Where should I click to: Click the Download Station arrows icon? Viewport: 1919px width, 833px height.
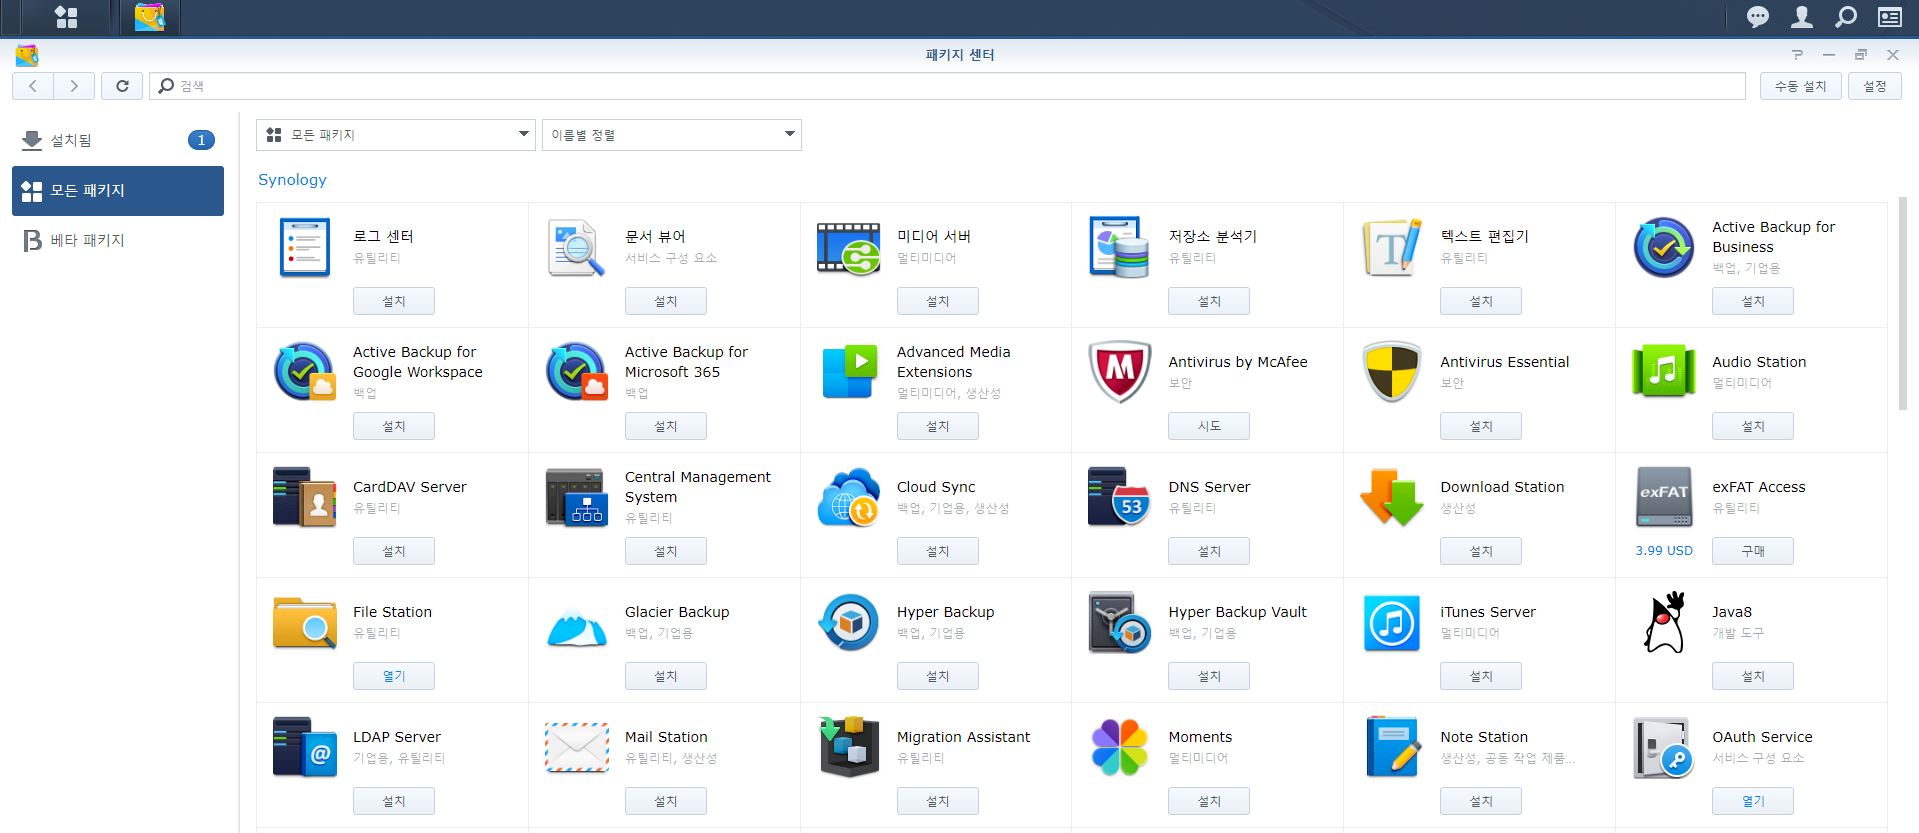coord(1391,497)
